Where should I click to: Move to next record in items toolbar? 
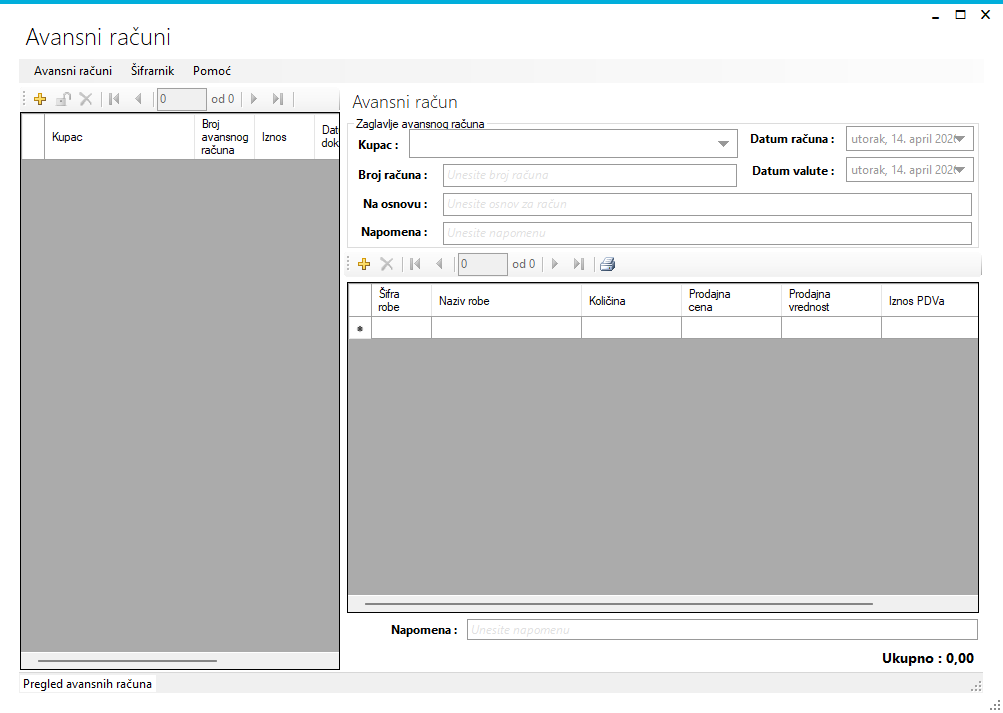(555, 264)
